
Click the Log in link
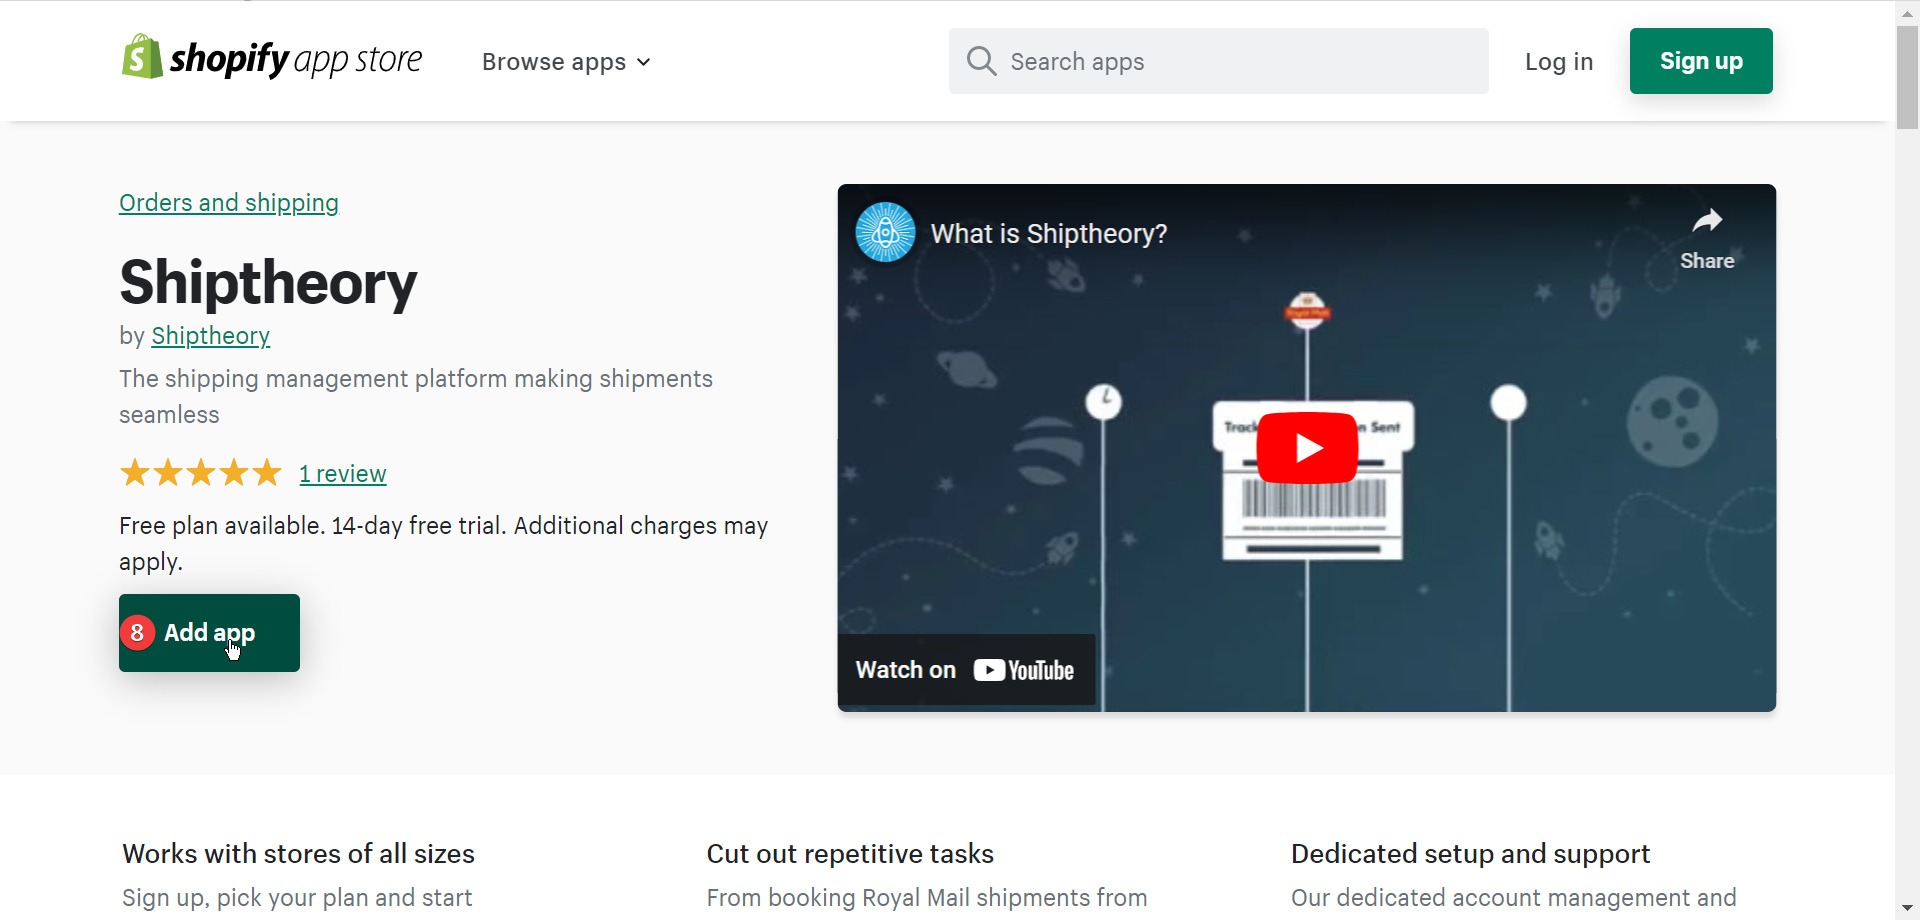pos(1558,62)
